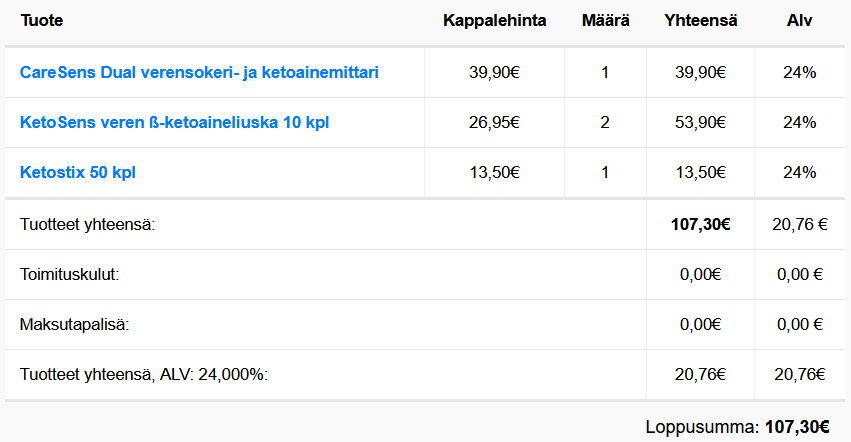Click the 39,90€ Kappalehinta cell for CareSens
Image resolution: width=851 pixels, height=442 pixels.
(x=494, y=72)
